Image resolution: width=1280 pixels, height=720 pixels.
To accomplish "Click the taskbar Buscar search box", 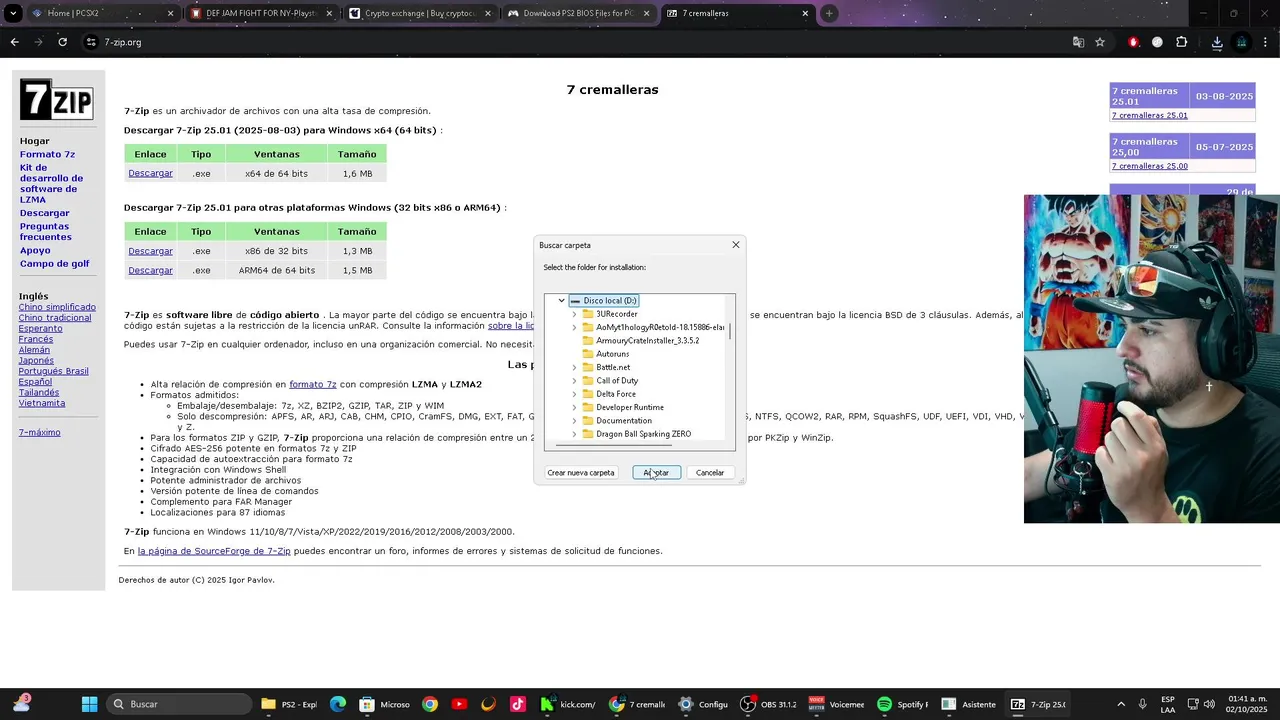I will pyautogui.click(x=179, y=704).
